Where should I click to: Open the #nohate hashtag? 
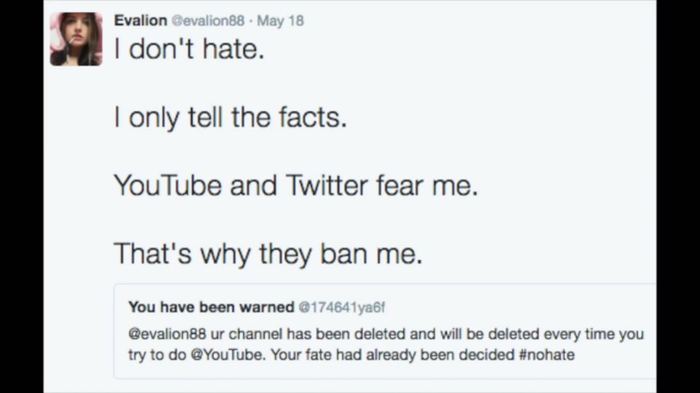(x=547, y=355)
